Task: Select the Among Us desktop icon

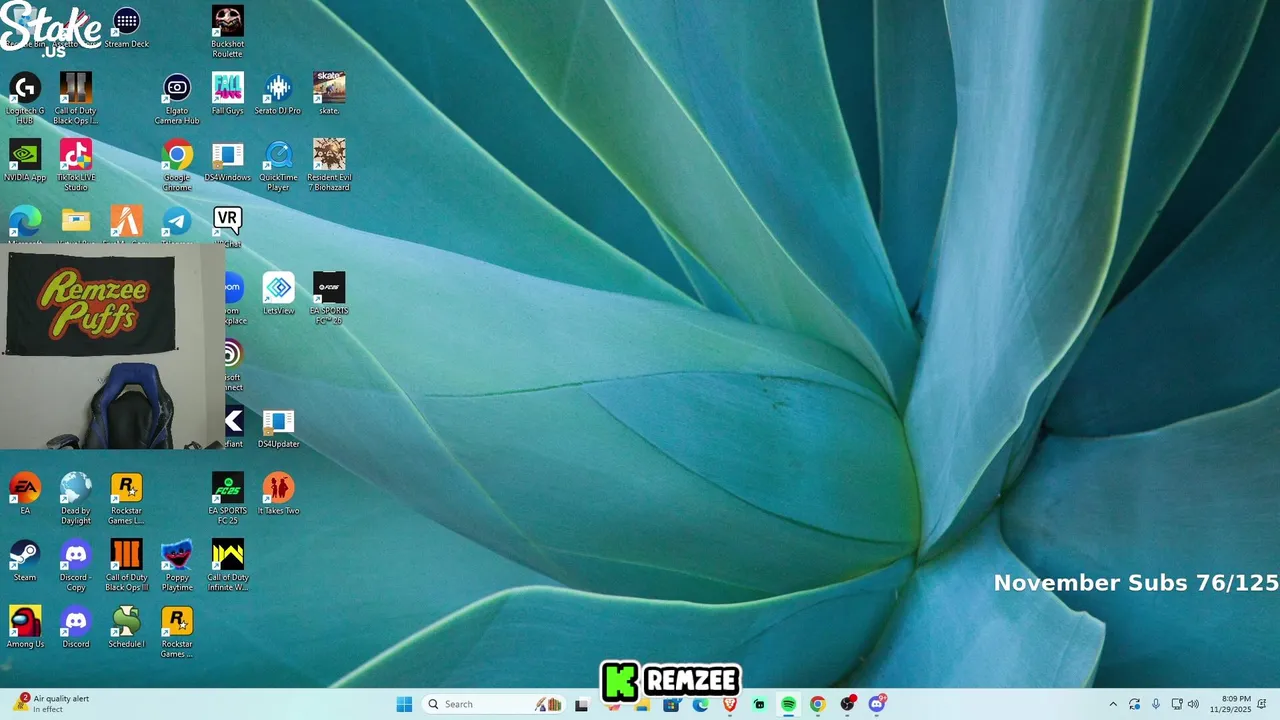Action: 25,627
